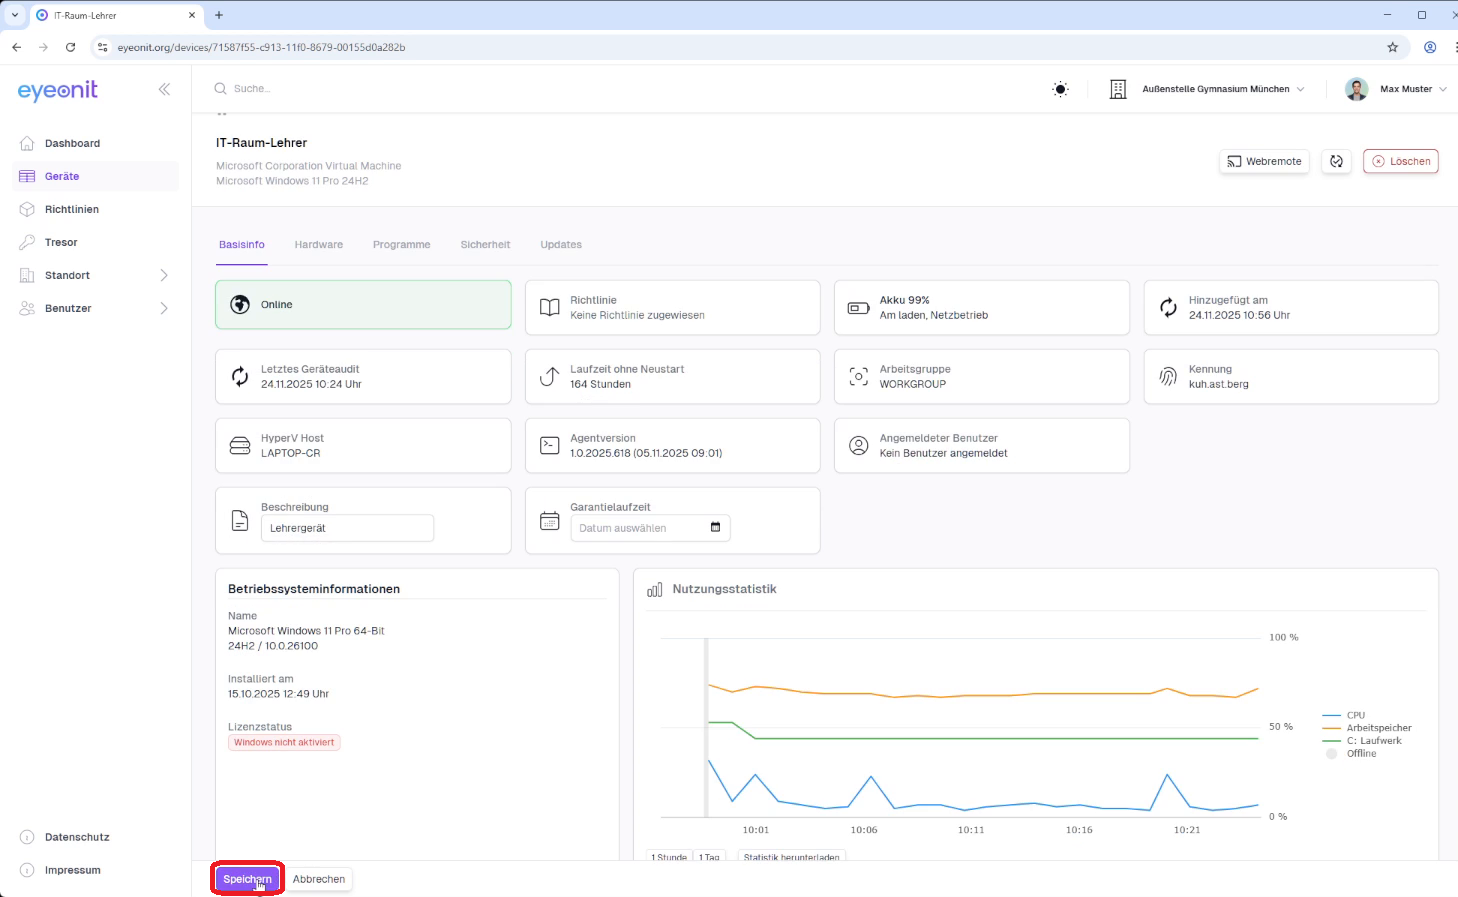Expand the Standort submenu
This screenshot has height=897, width=1458.
click(x=164, y=275)
